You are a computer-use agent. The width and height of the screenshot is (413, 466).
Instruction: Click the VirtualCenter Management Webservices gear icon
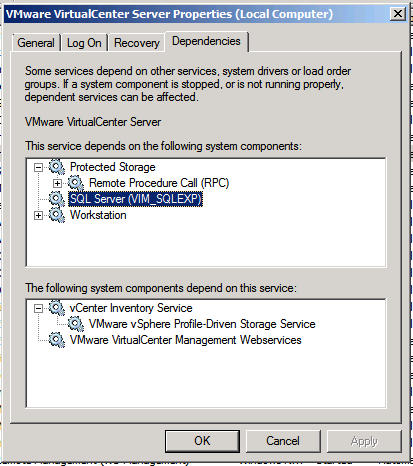click(x=57, y=340)
